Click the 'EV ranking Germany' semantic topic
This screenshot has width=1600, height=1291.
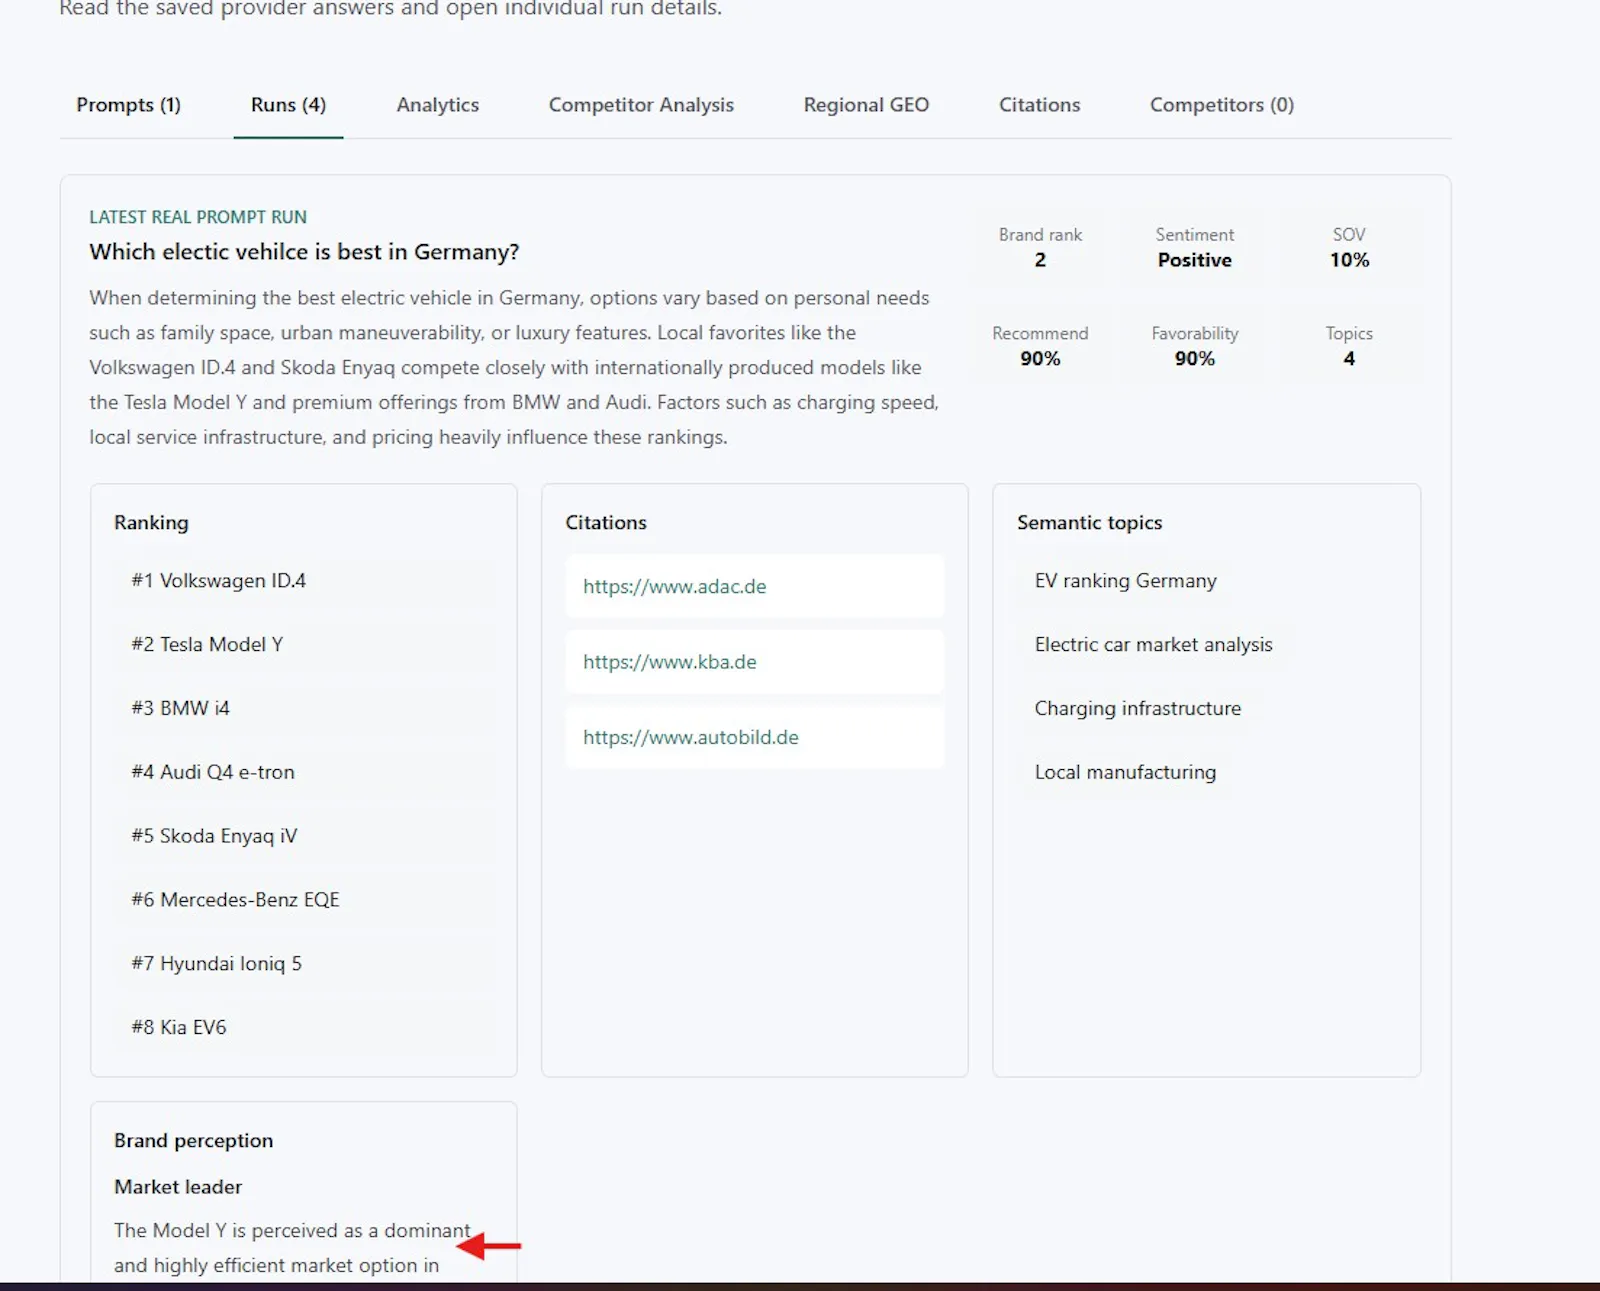(1125, 581)
